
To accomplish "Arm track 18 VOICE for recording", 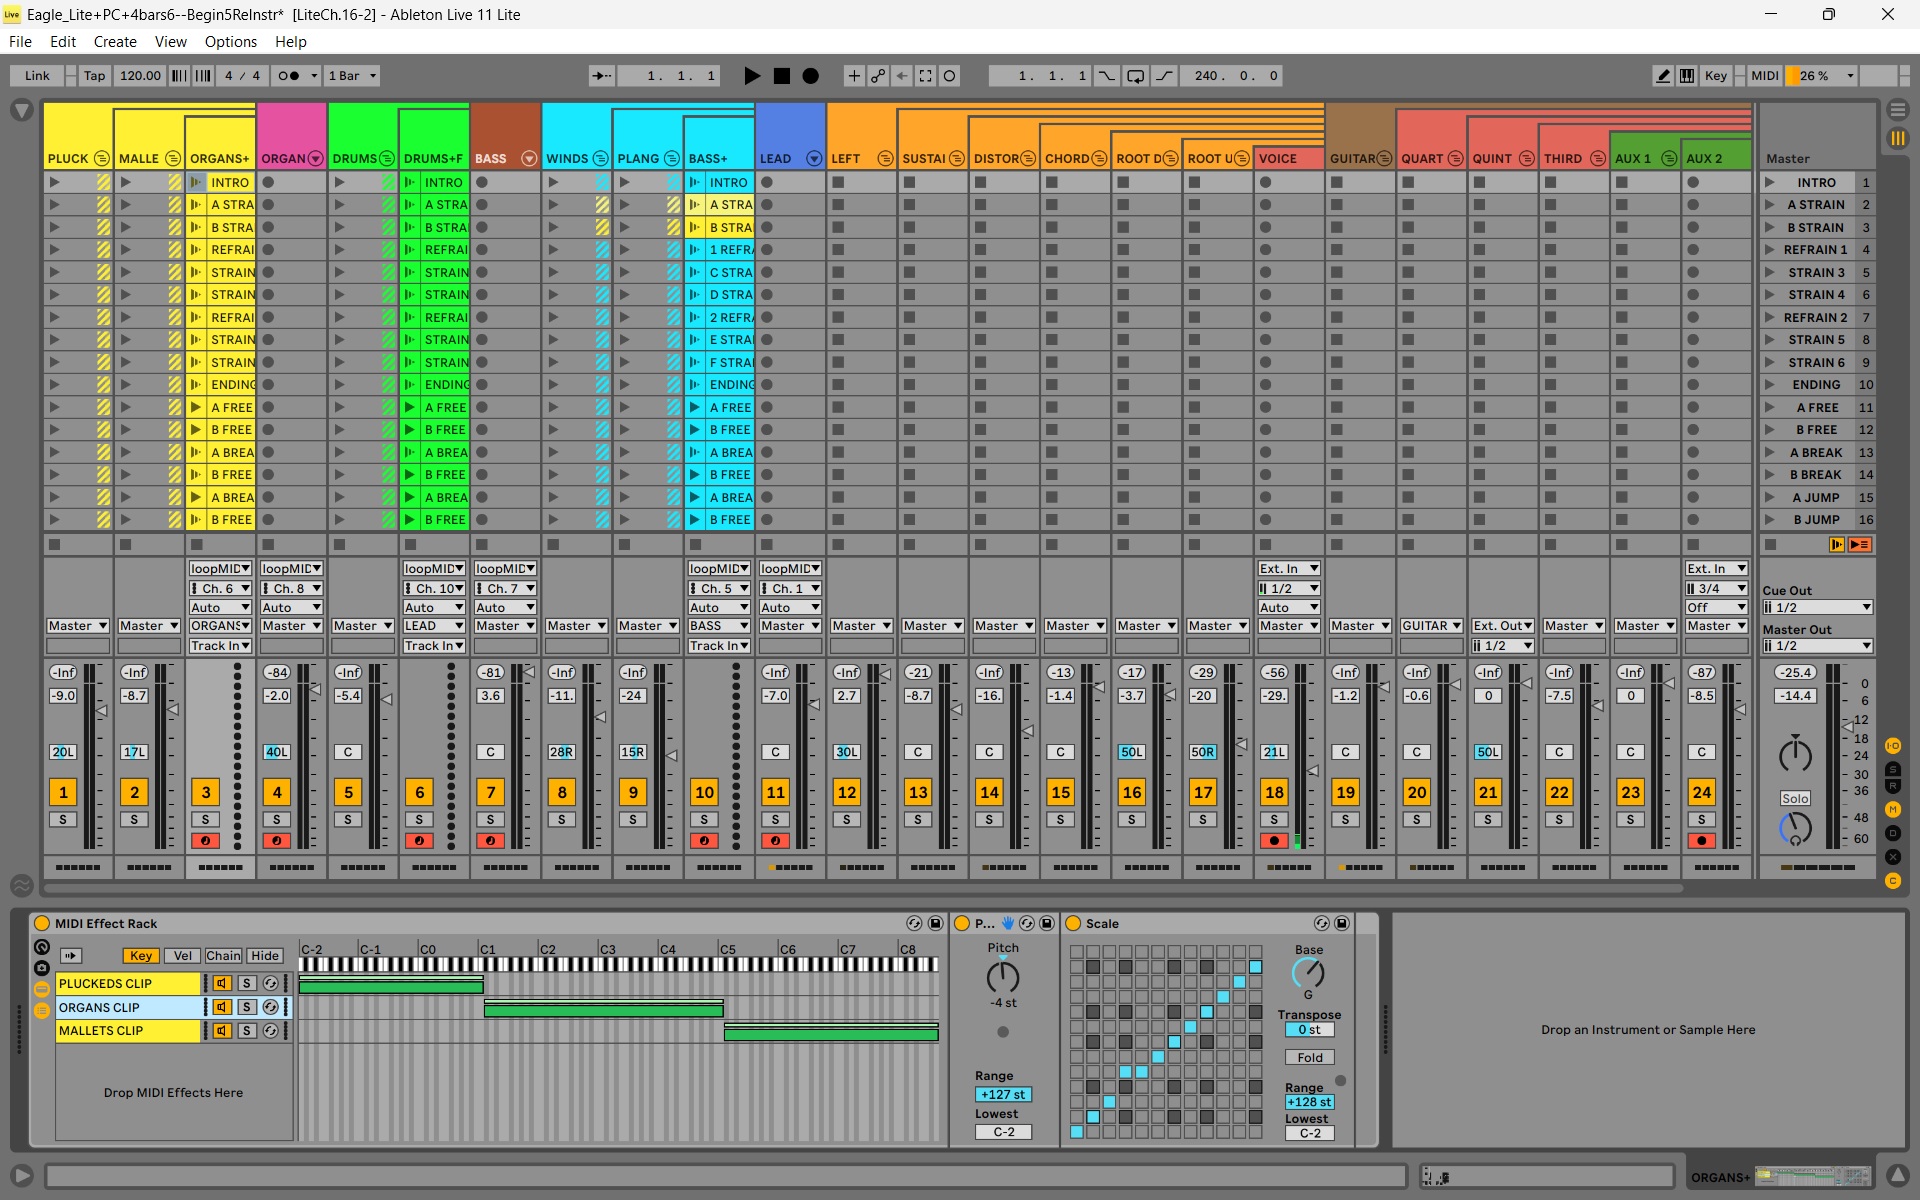I will click(1273, 841).
